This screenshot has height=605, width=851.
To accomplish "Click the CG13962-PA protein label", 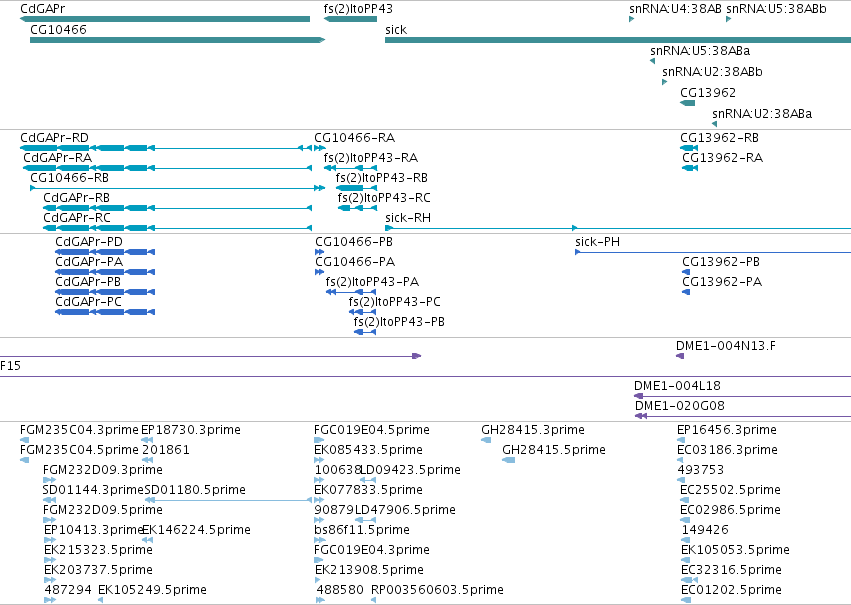I will [722, 282].
